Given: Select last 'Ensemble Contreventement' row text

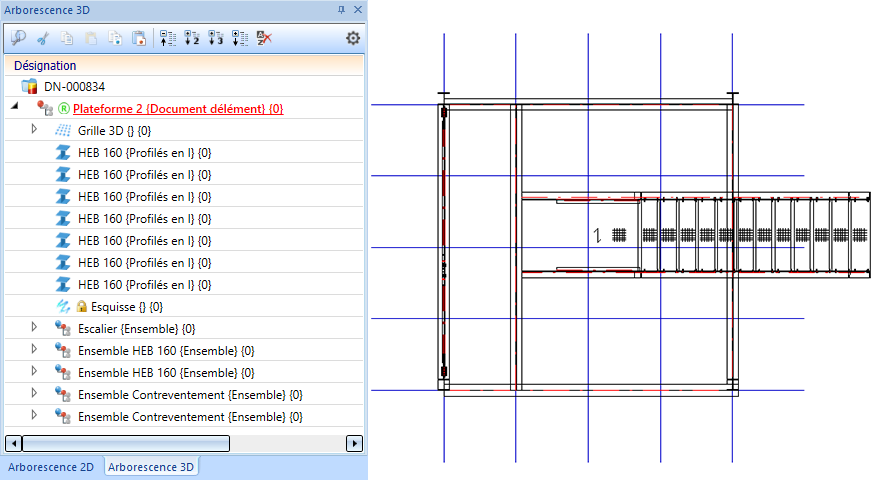Looking at the screenshot, I should click(190, 416).
